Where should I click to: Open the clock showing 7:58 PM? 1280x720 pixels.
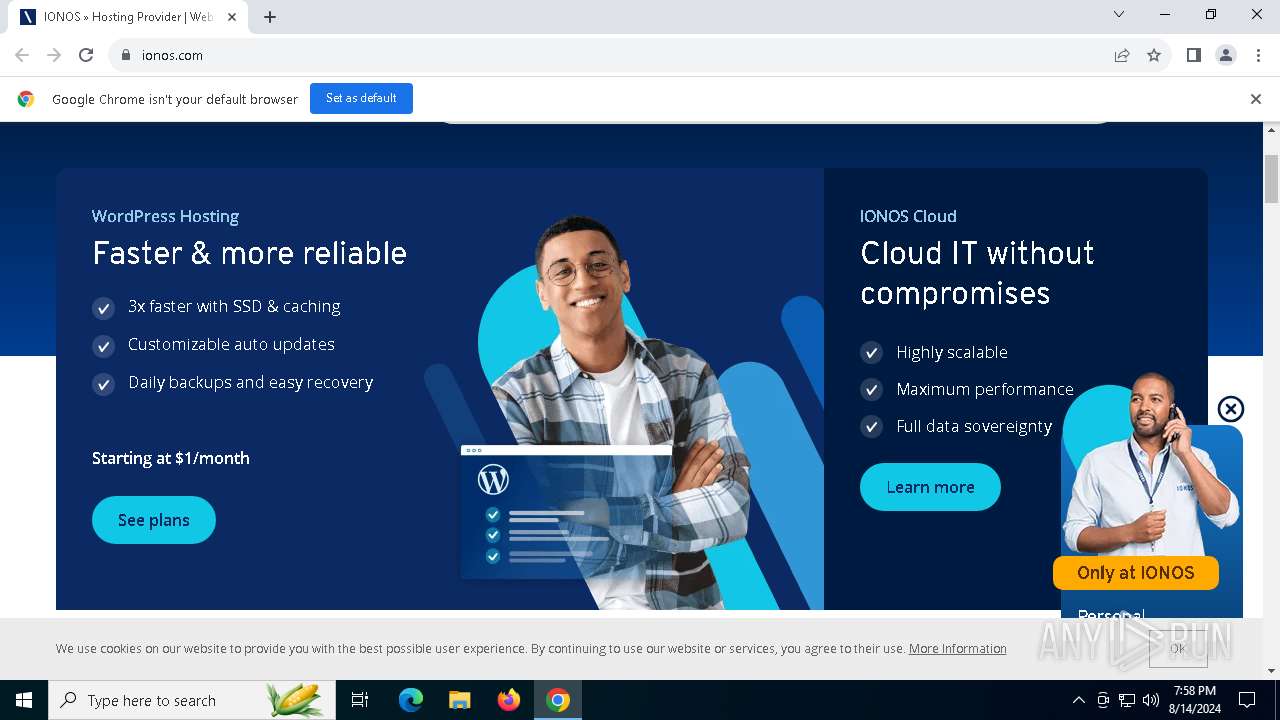click(1195, 700)
